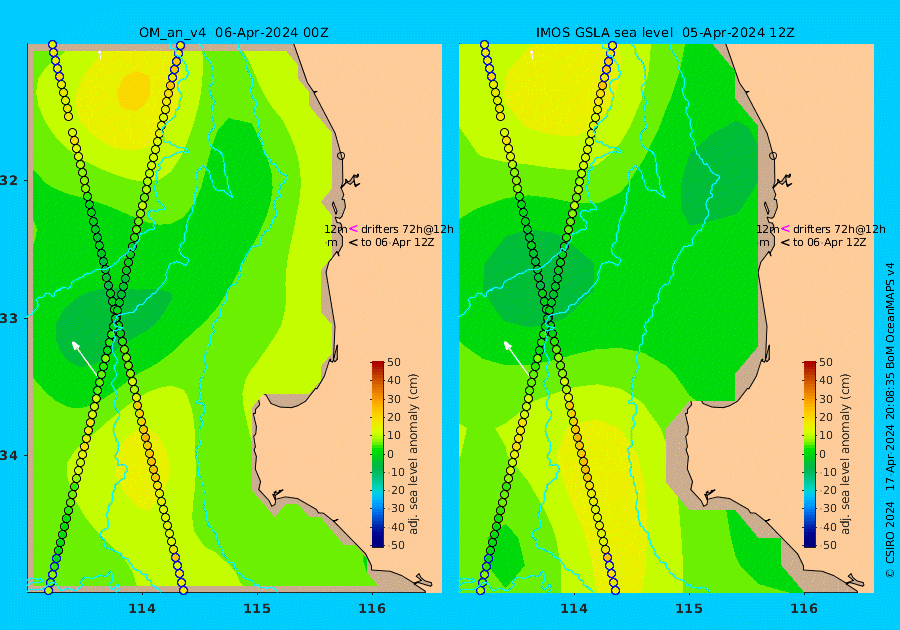Click the "20" yellow tick label on right colorbar
900x630 pixels.
825,417
